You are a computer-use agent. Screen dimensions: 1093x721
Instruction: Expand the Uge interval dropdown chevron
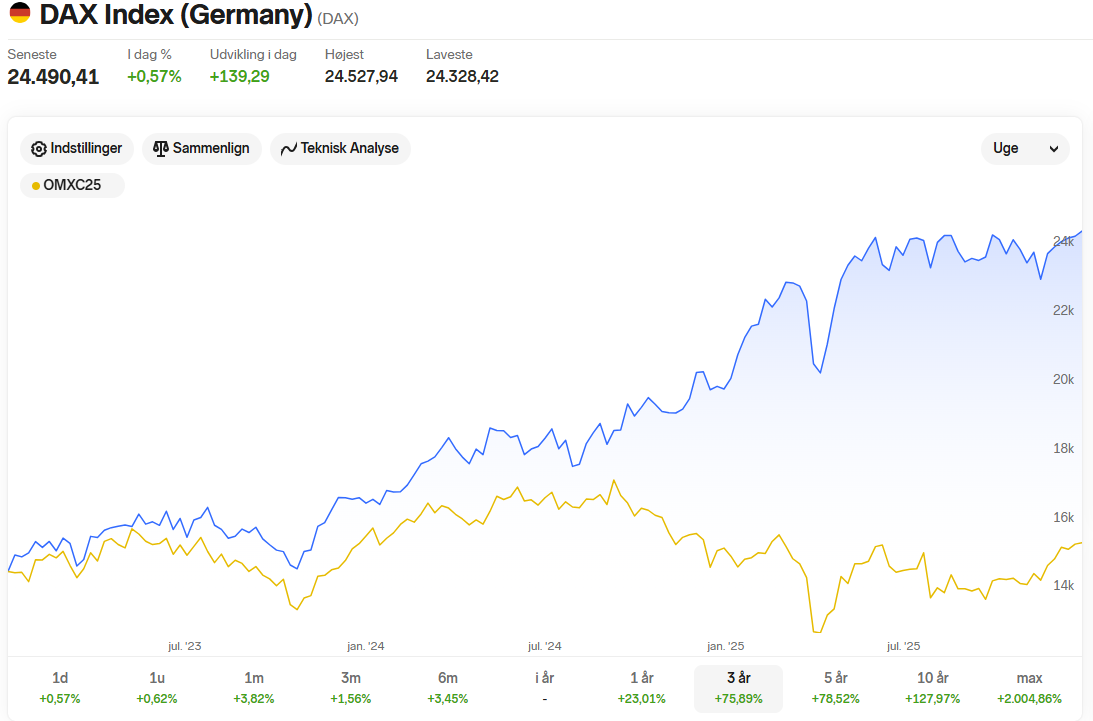[x=1054, y=149]
